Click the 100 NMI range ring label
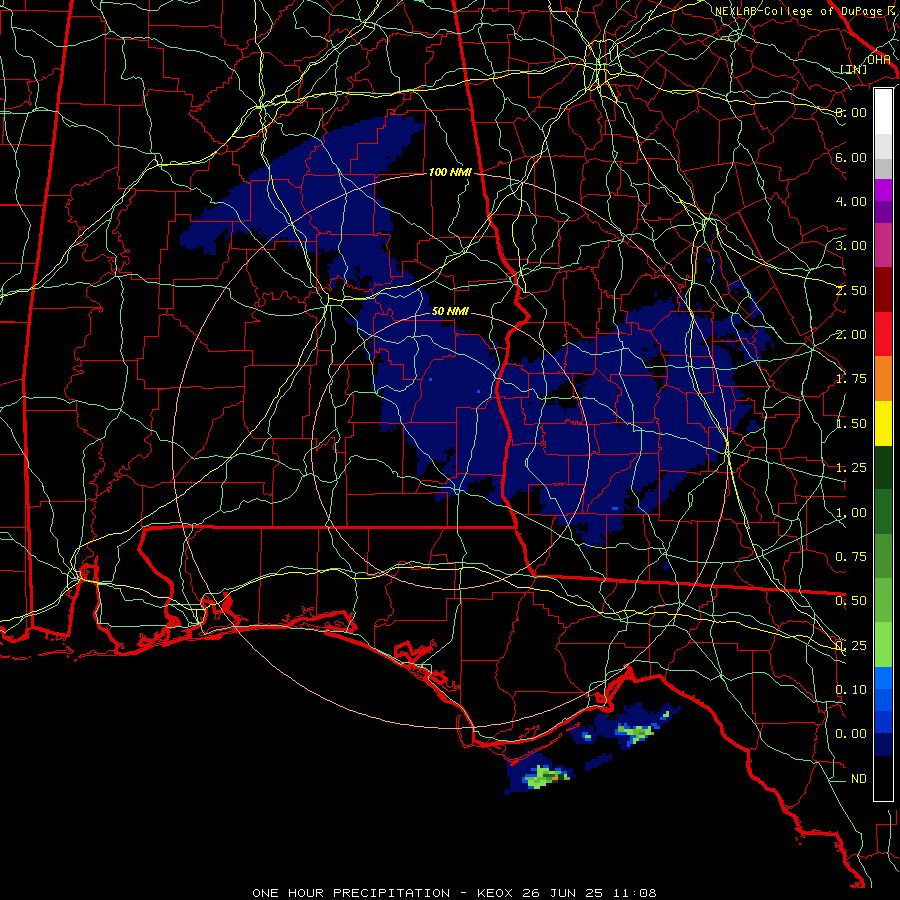The height and width of the screenshot is (900, 900). pyautogui.click(x=450, y=172)
